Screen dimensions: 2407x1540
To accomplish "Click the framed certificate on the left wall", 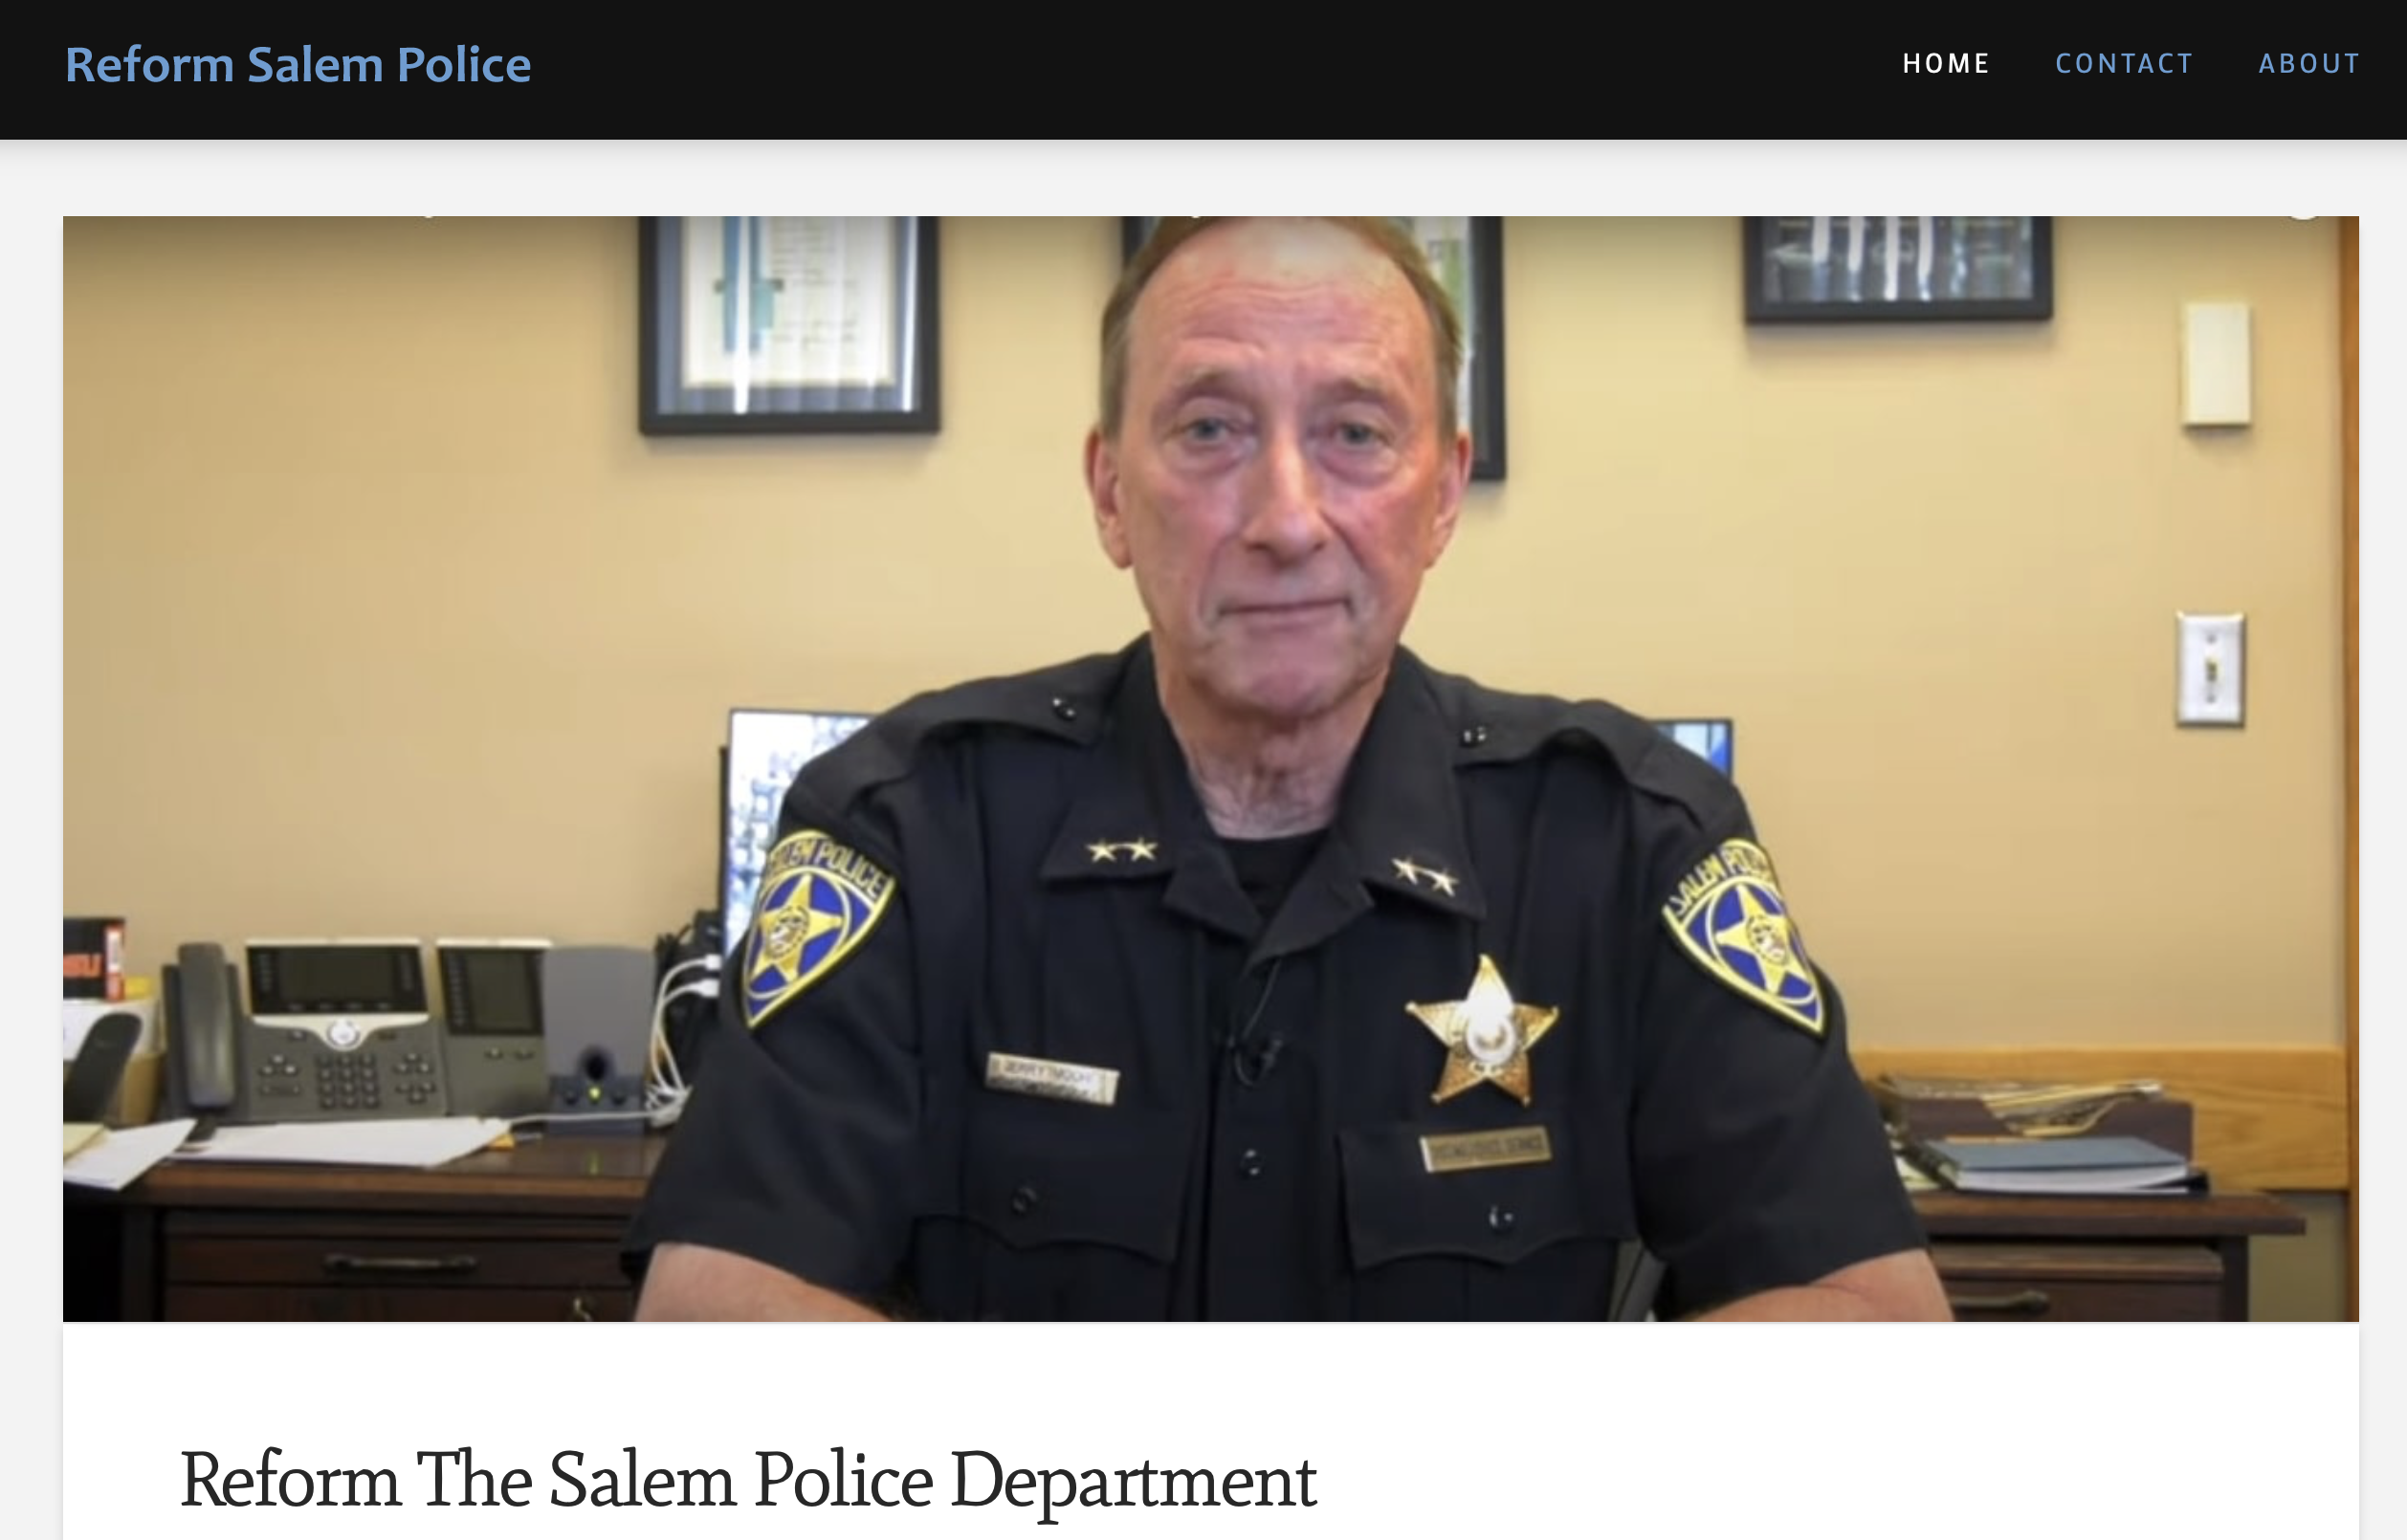I will point(788,324).
